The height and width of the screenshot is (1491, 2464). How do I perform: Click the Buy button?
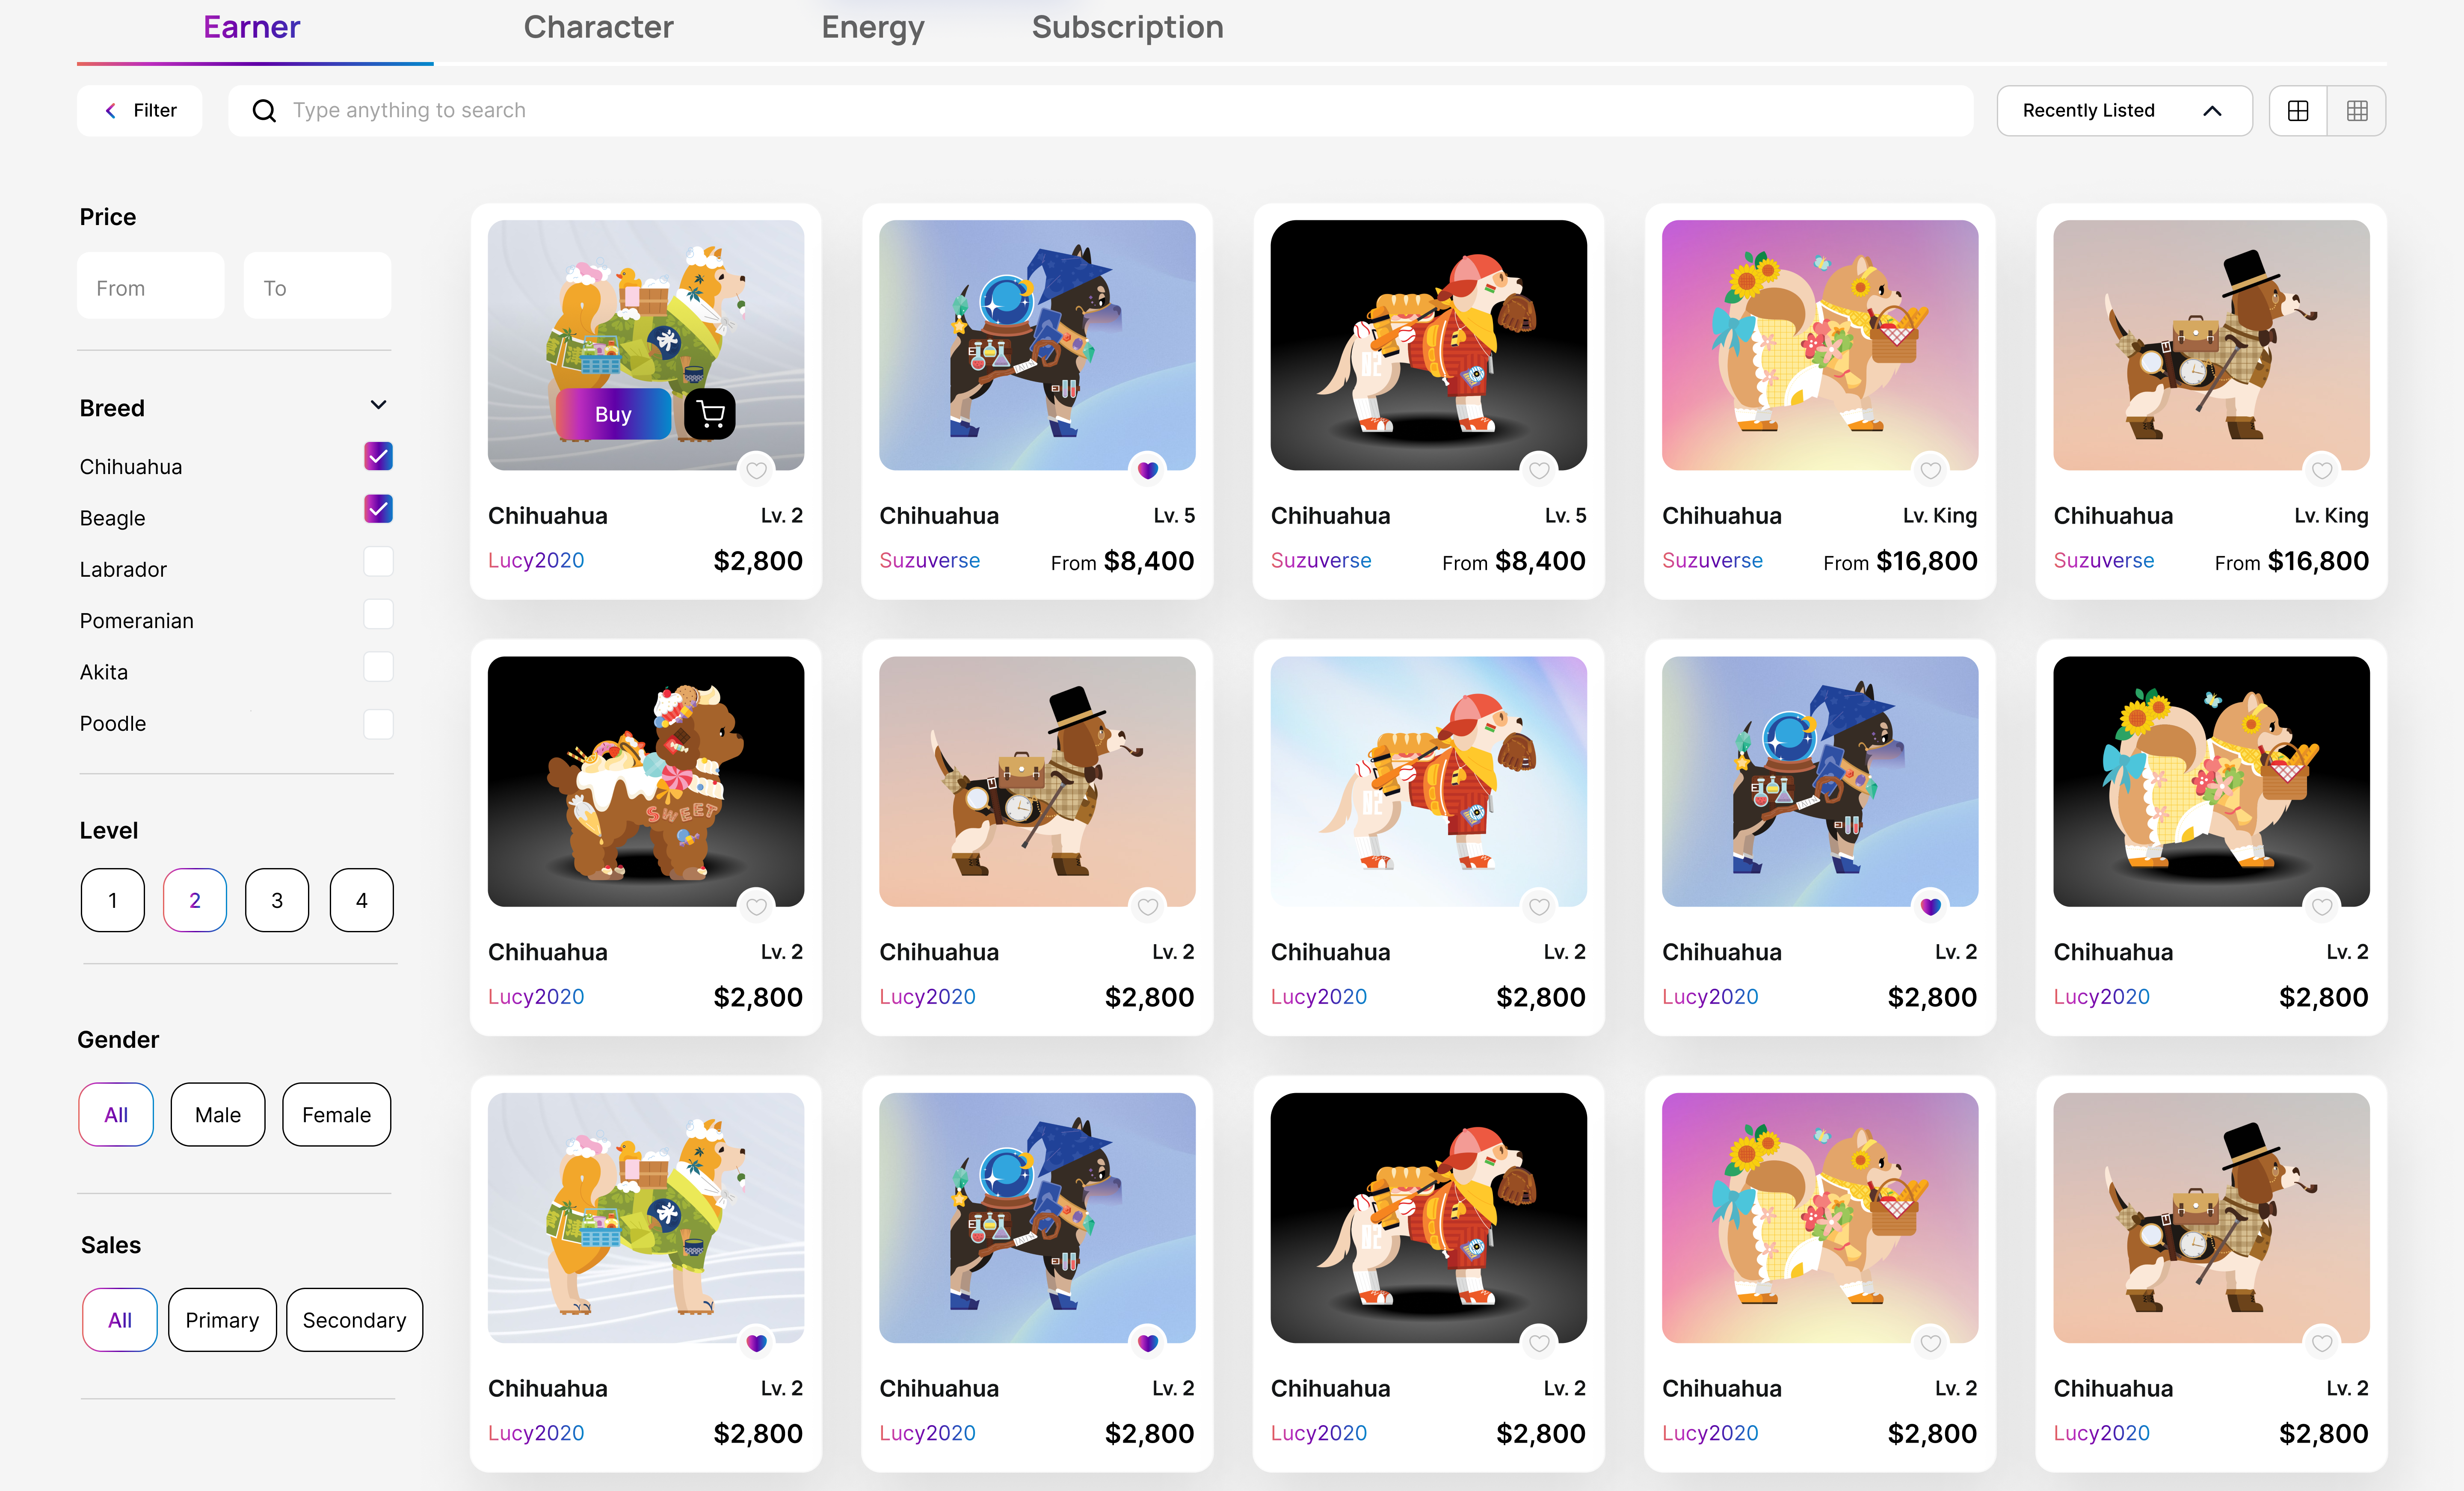[613, 414]
